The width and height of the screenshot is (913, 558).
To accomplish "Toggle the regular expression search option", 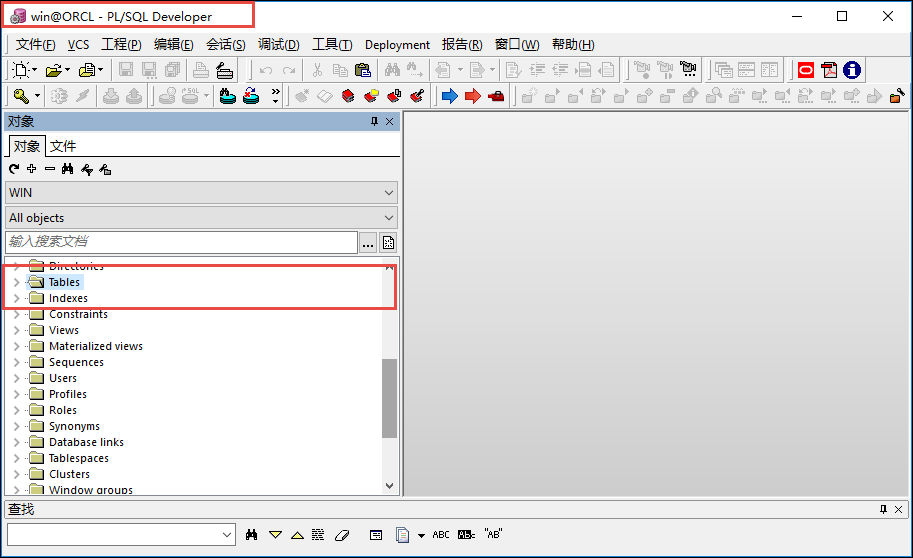I will coord(466,534).
